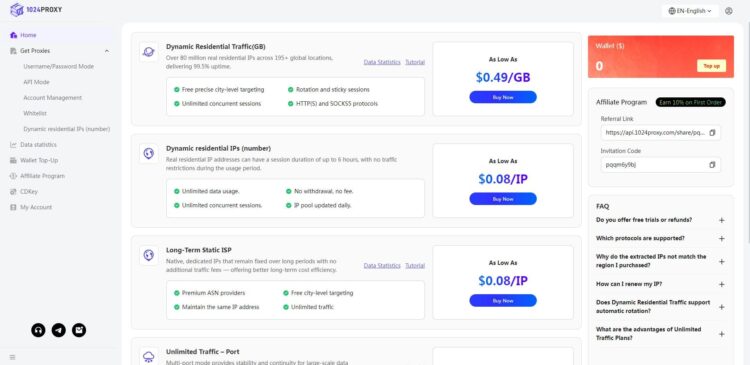Open Affiliate Program in sidebar
The image size is (750, 365).
point(43,176)
